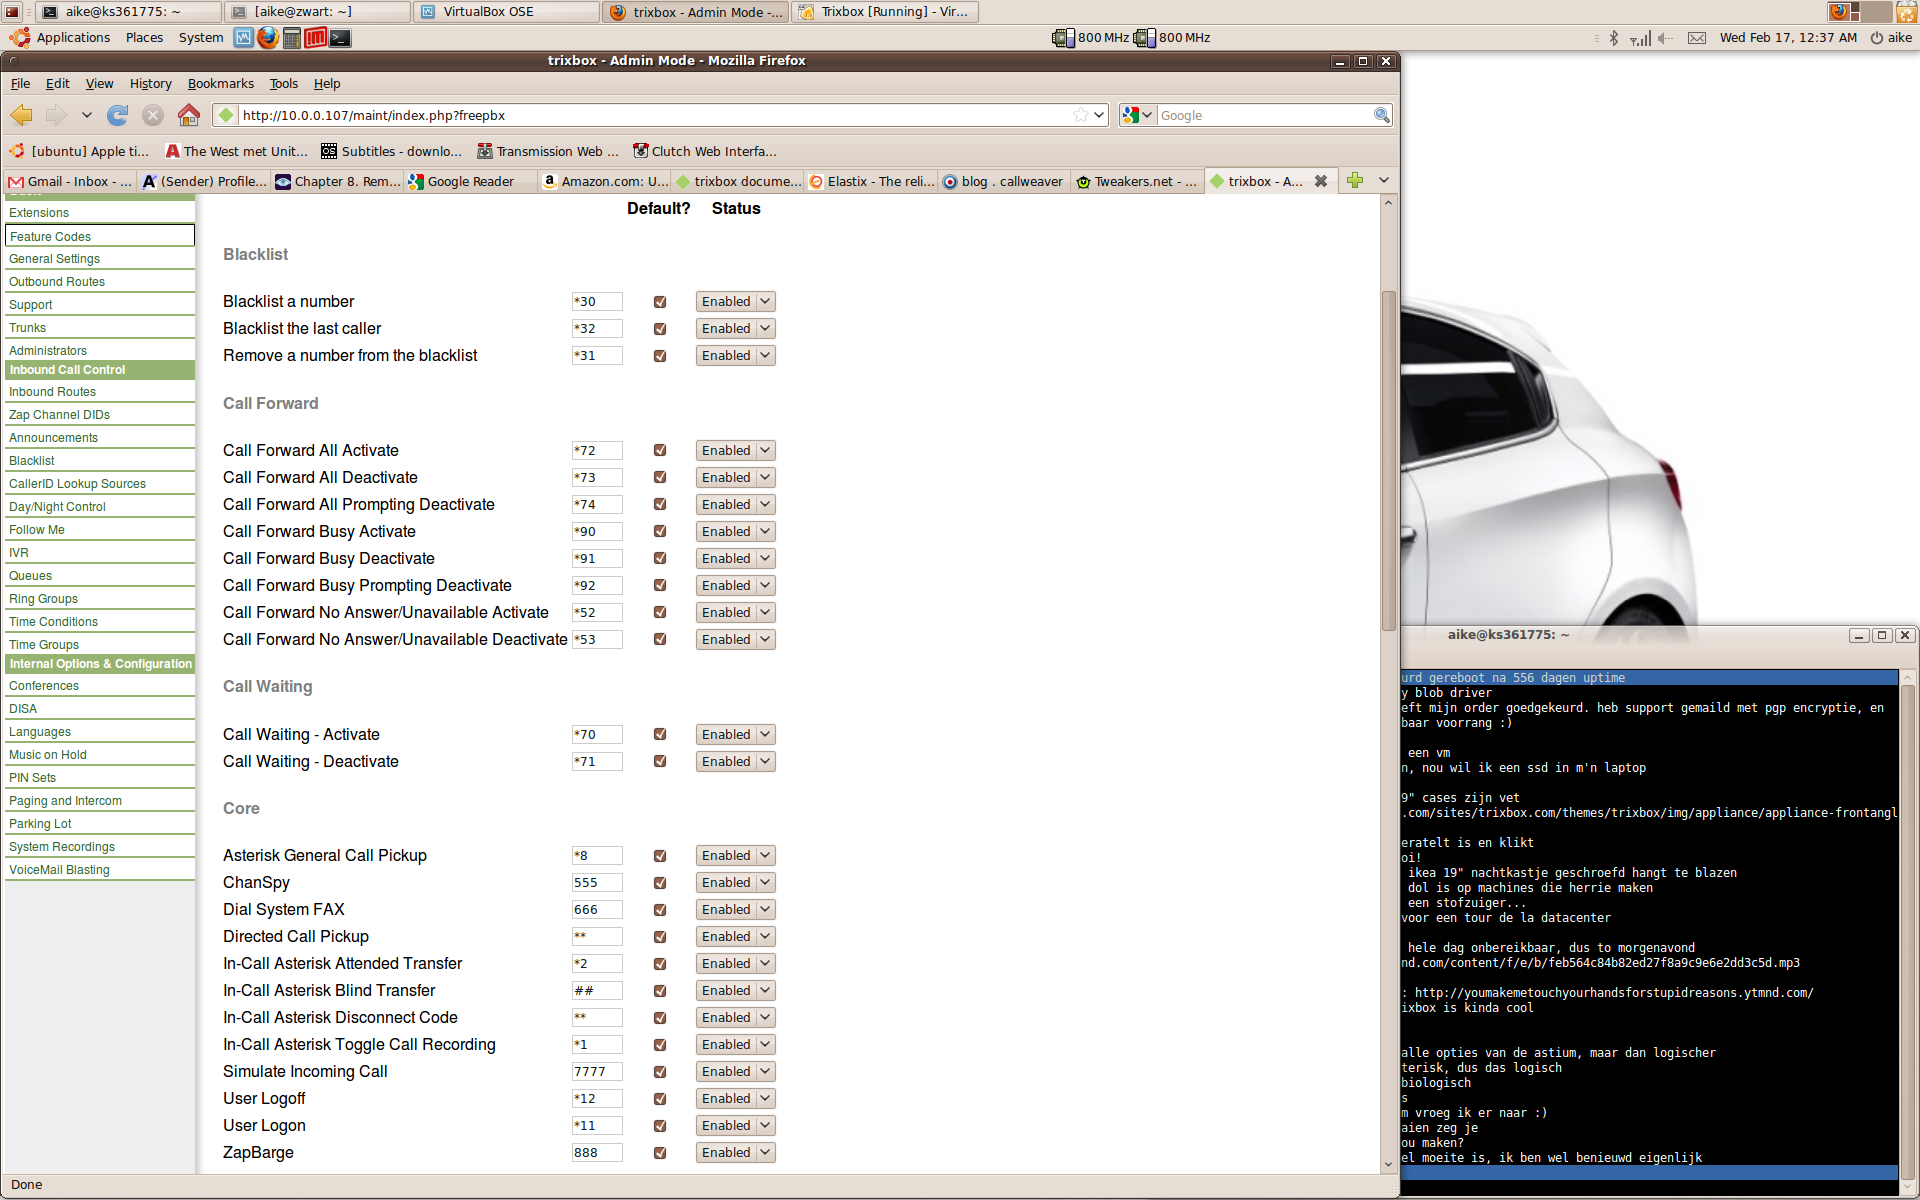The image size is (1920, 1200).
Task: Open the Applications menu in top panel
Action: [x=73, y=38]
